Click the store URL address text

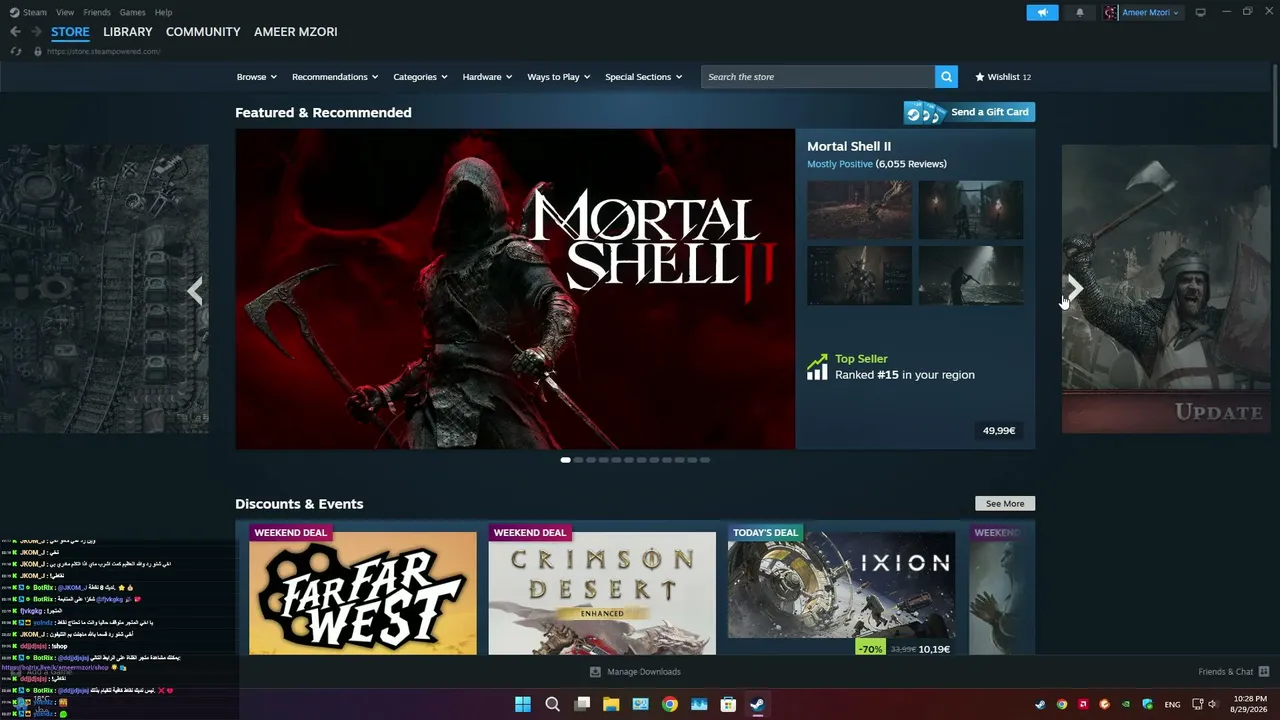click(x=104, y=51)
